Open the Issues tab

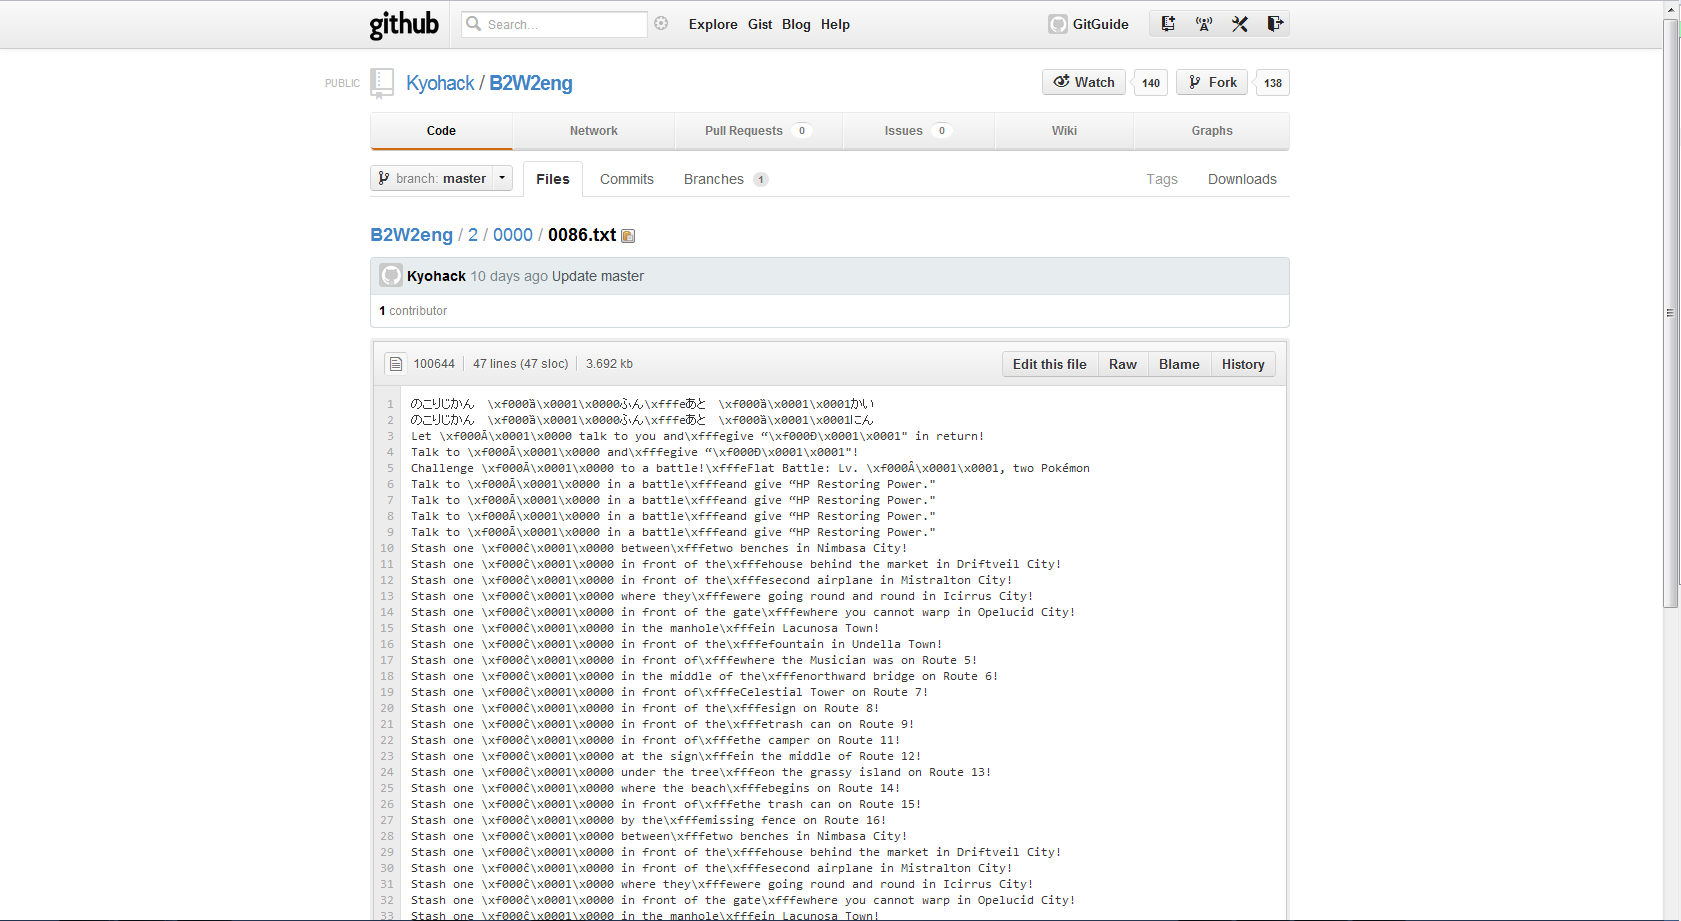pos(917,131)
